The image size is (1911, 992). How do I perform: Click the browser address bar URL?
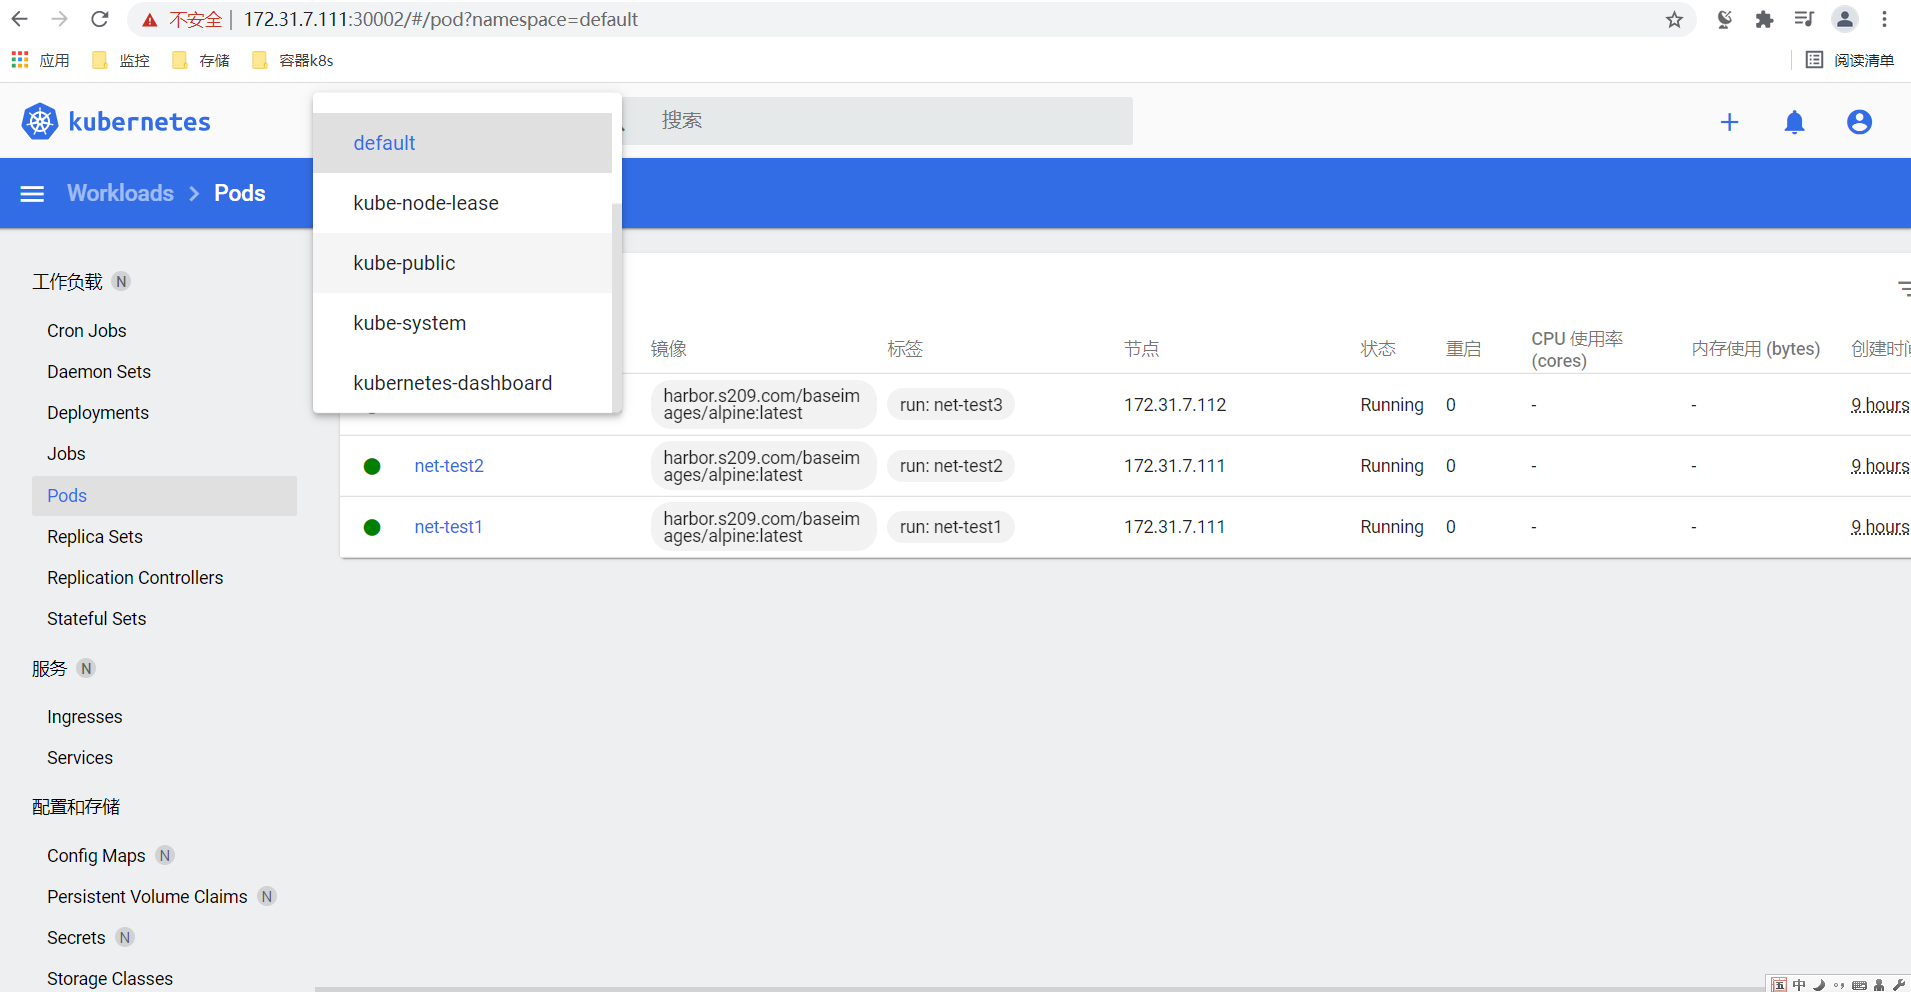(440, 19)
